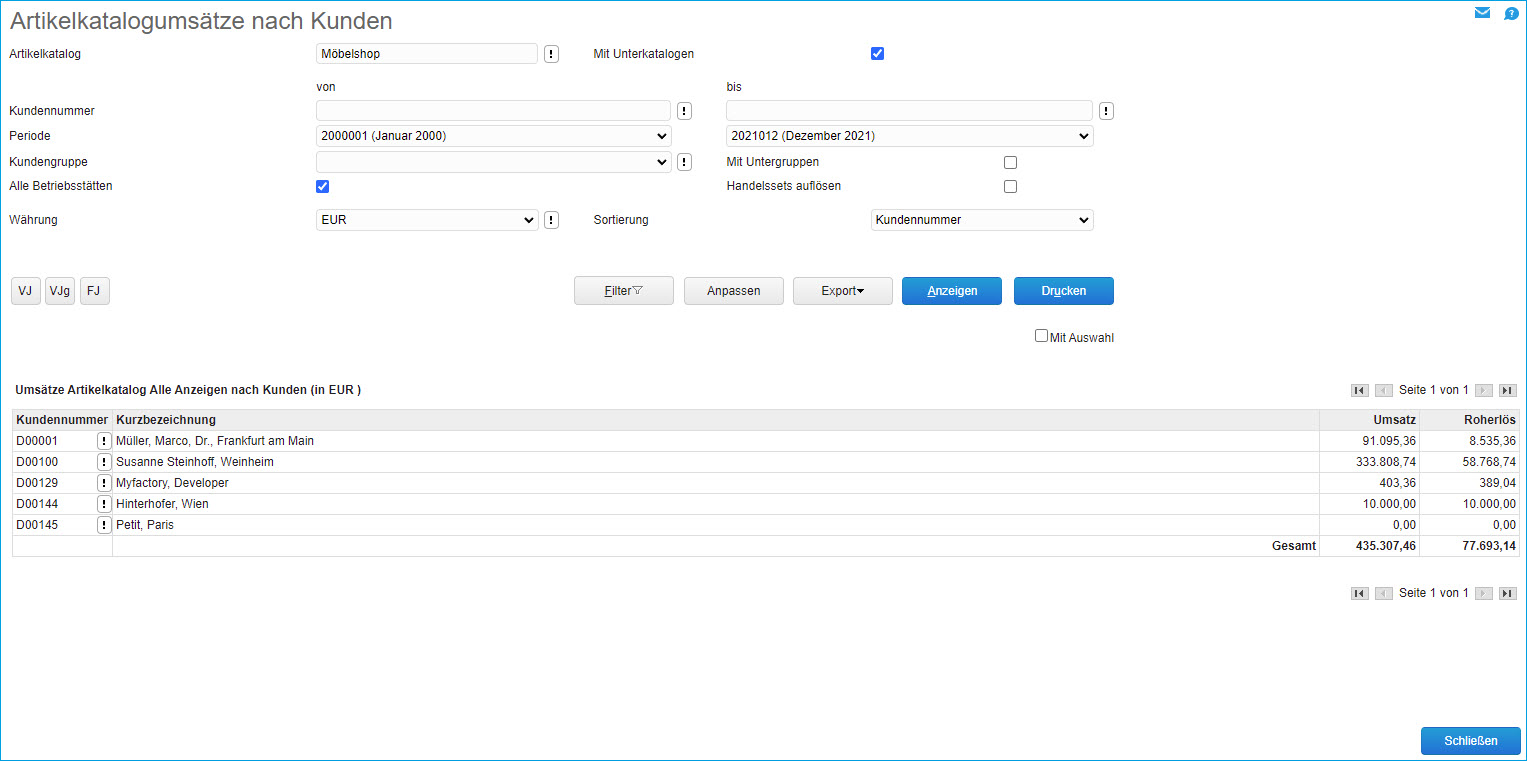Click lookup icon beside Kundengruppe dropdown
This screenshot has width=1527, height=761.
click(684, 162)
